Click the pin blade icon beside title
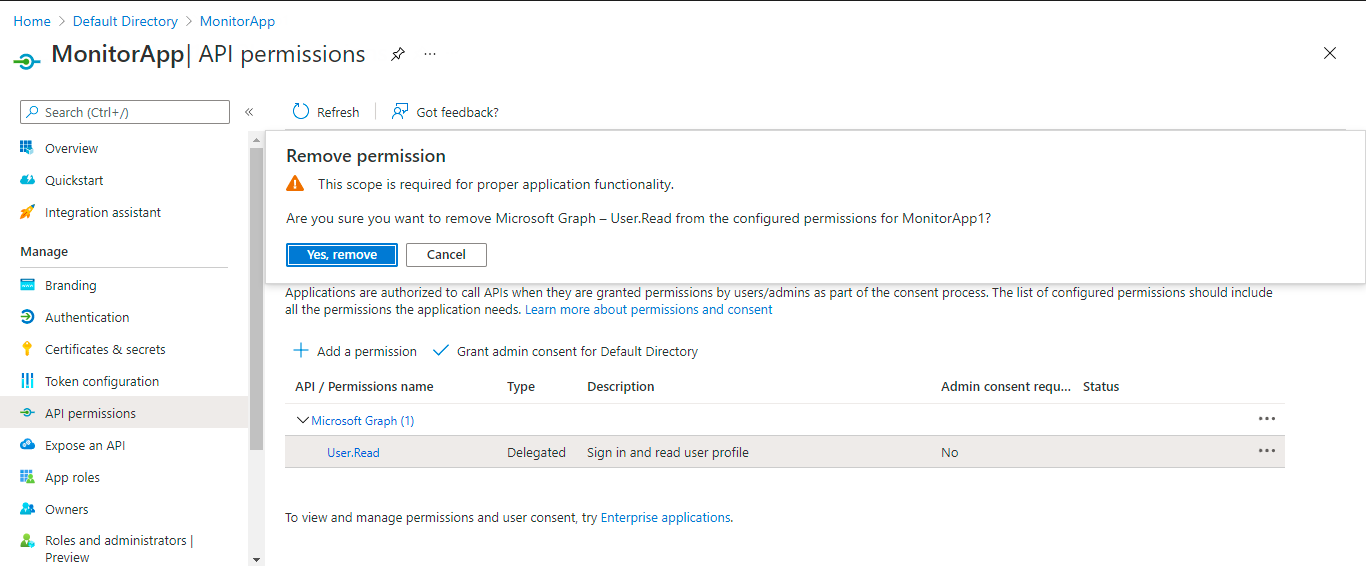Screen dimensions: 1366x566 click(398, 54)
